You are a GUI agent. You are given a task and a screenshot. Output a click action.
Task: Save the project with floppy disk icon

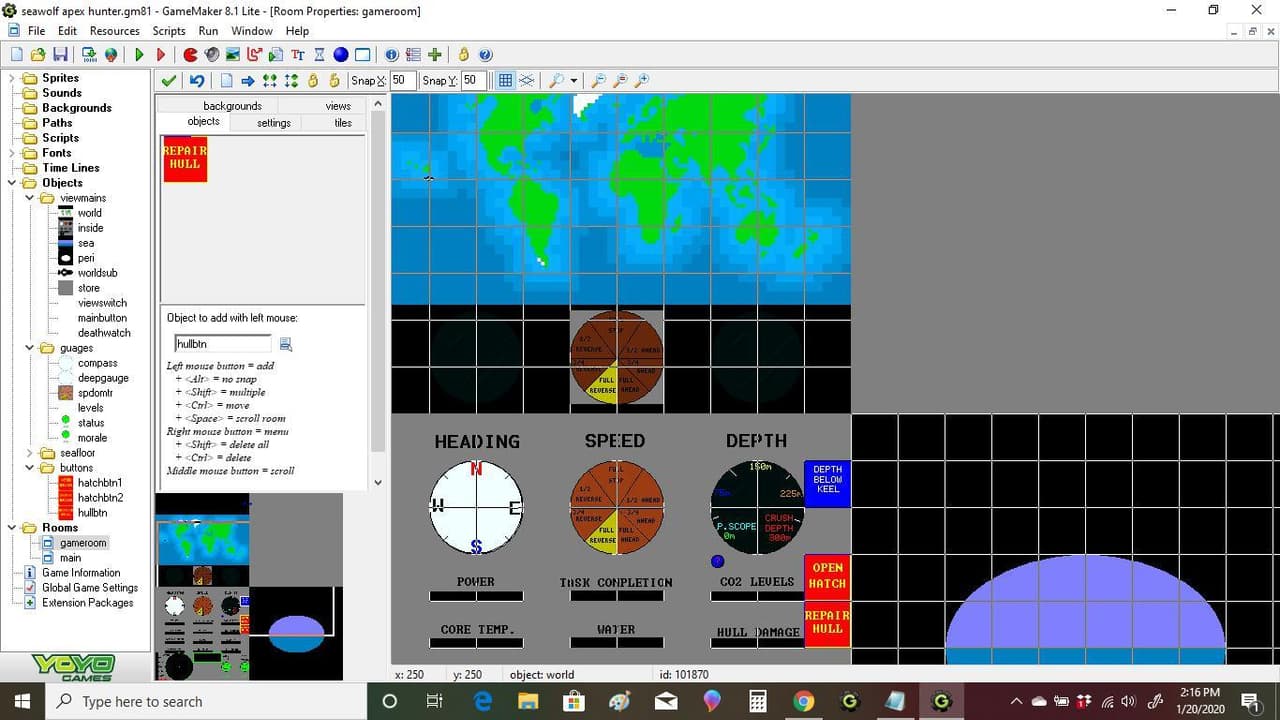click(60, 55)
